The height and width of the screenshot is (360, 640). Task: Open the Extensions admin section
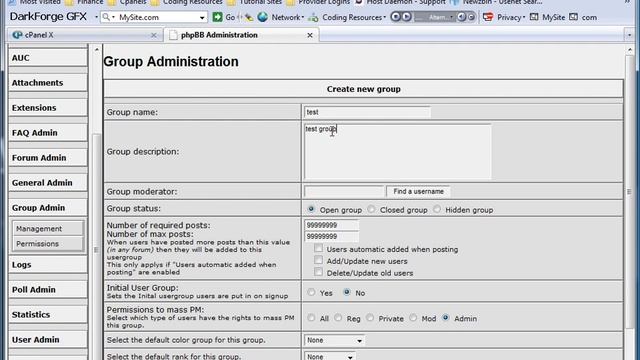[48, 108]
